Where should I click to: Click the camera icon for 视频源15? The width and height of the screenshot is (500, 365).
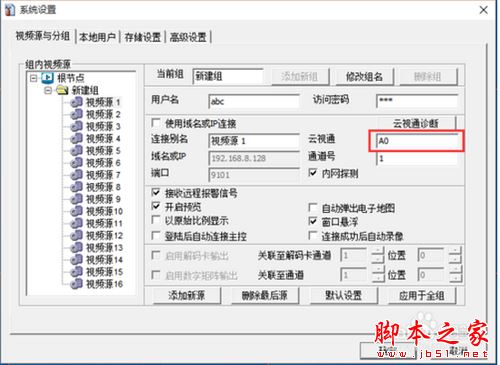(x=76, y=272)
